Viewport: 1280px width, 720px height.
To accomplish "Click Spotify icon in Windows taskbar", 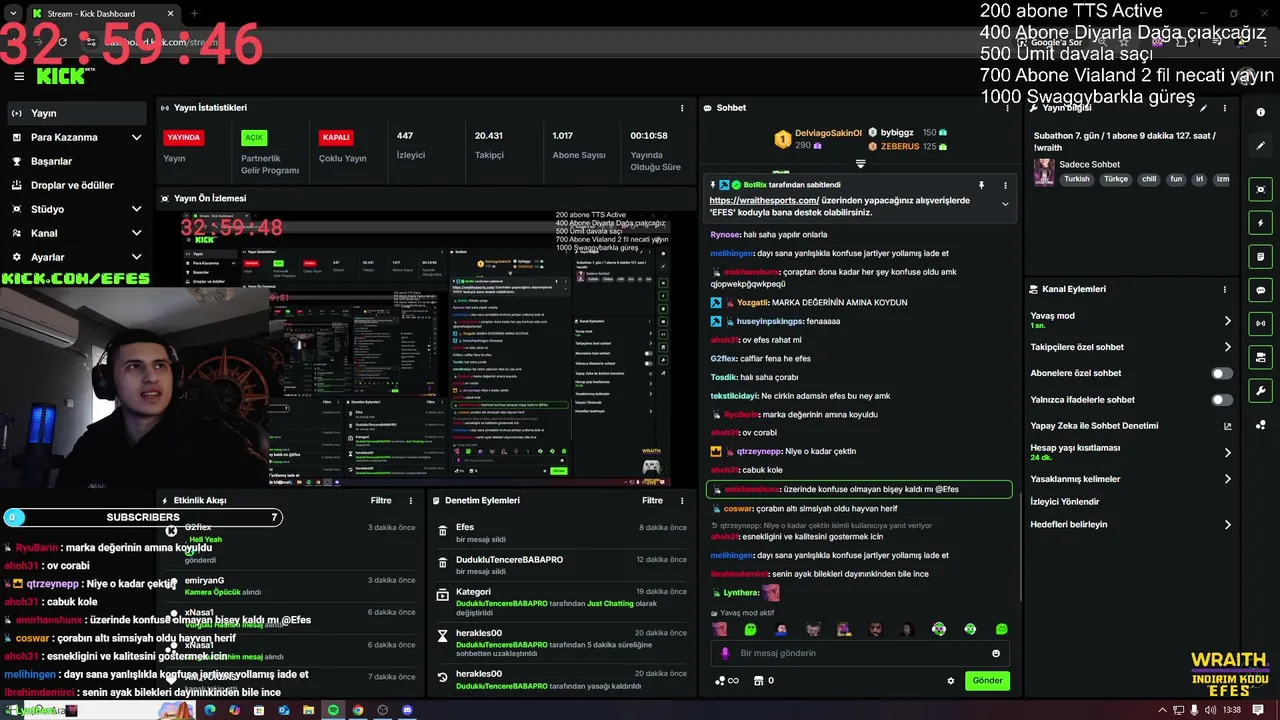I will point(333,710).
